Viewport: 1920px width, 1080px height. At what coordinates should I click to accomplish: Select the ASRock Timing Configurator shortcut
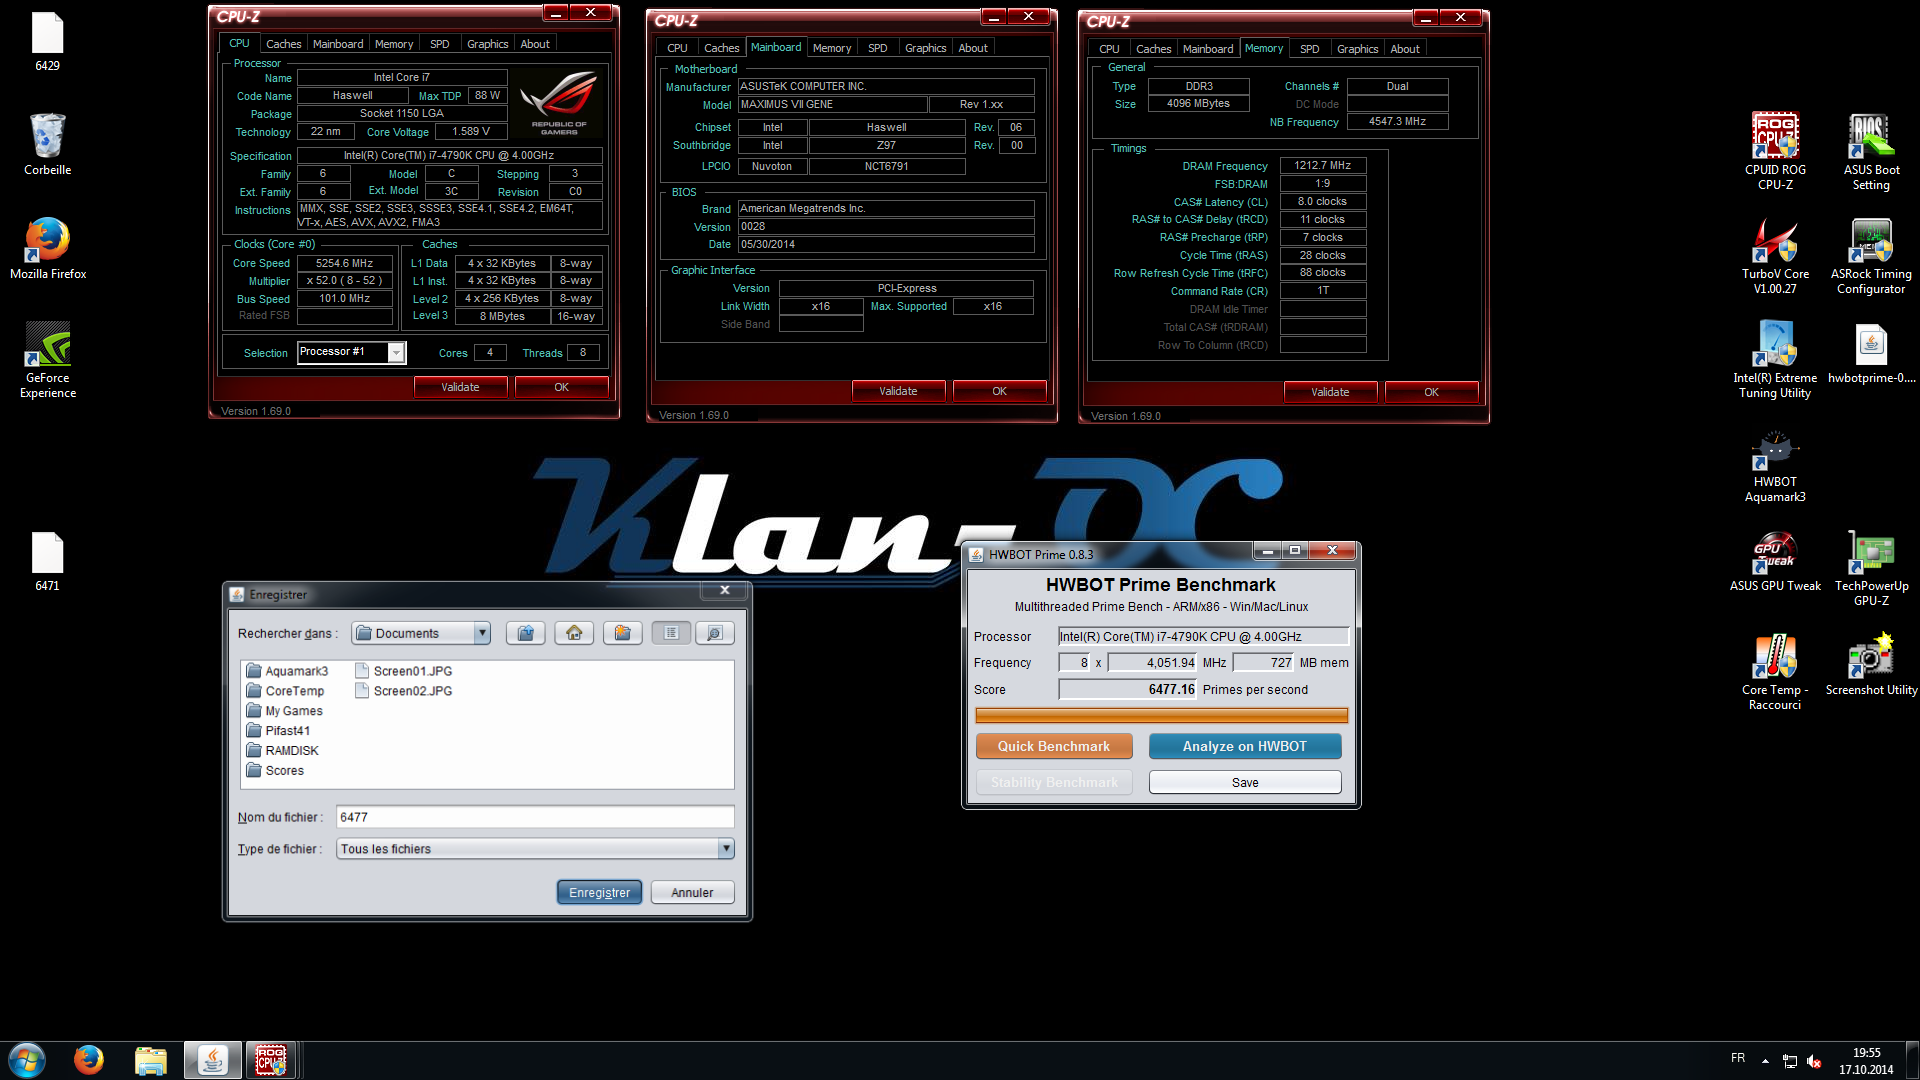click(1871, 256)
